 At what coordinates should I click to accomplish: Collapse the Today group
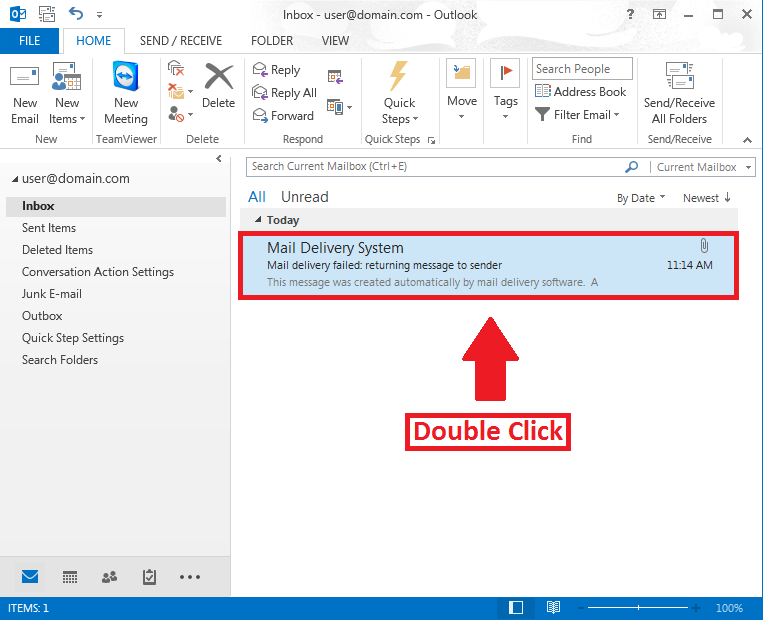pyautogui.click(x=258, y=220)
